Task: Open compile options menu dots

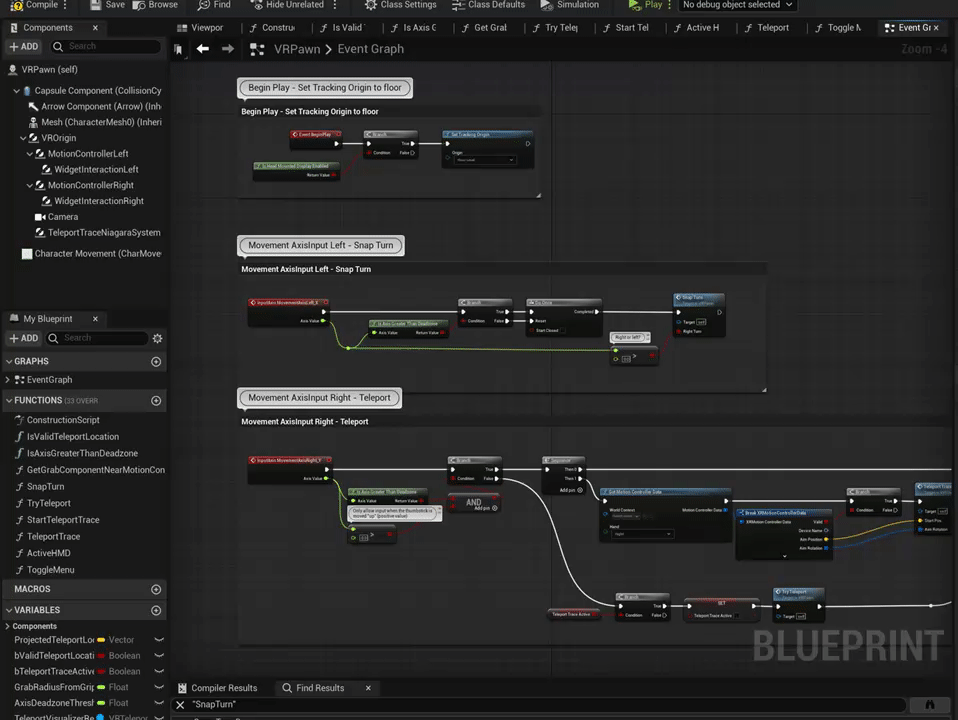Action: [x=65, y=5]
